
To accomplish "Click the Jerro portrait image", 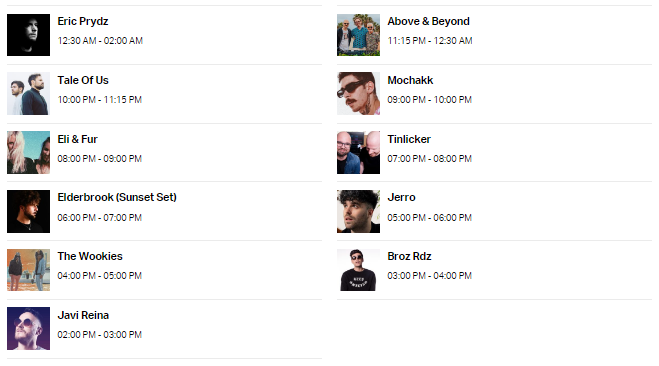I will [358, 211].
